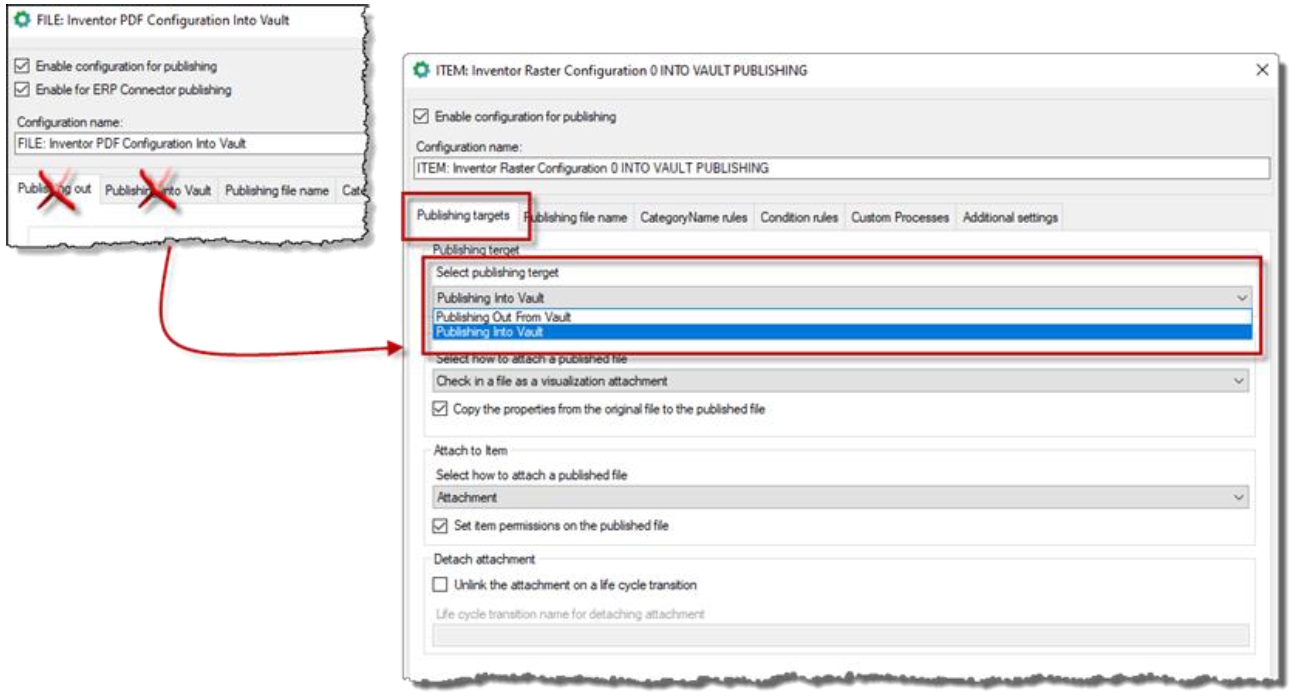Switch to the Additional settings tab
1293x697 pixels.
click(1010, 218)
